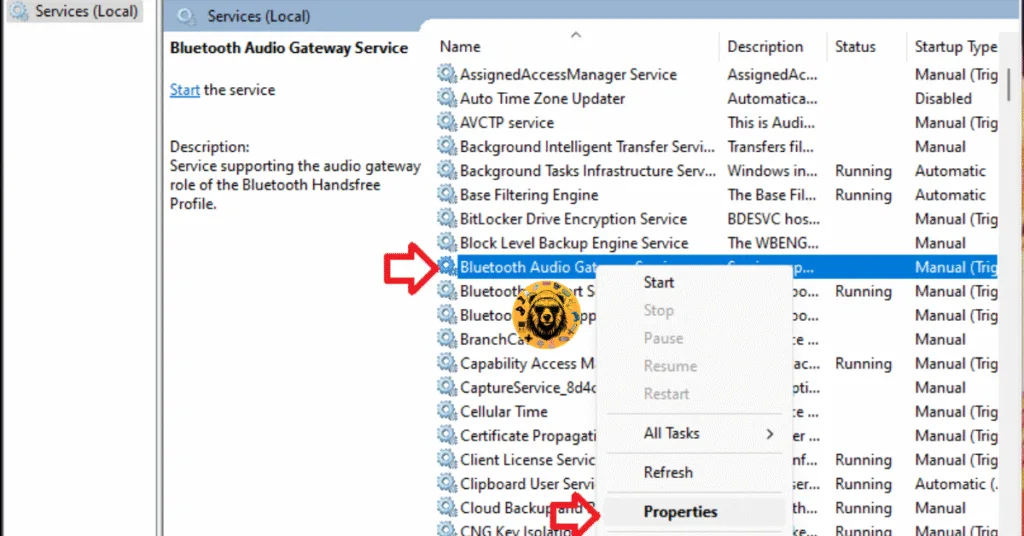Screen dimensions: 1024x536
Task: Select the Background Tasks Infrastructure Service row
Action: (587, 171)
